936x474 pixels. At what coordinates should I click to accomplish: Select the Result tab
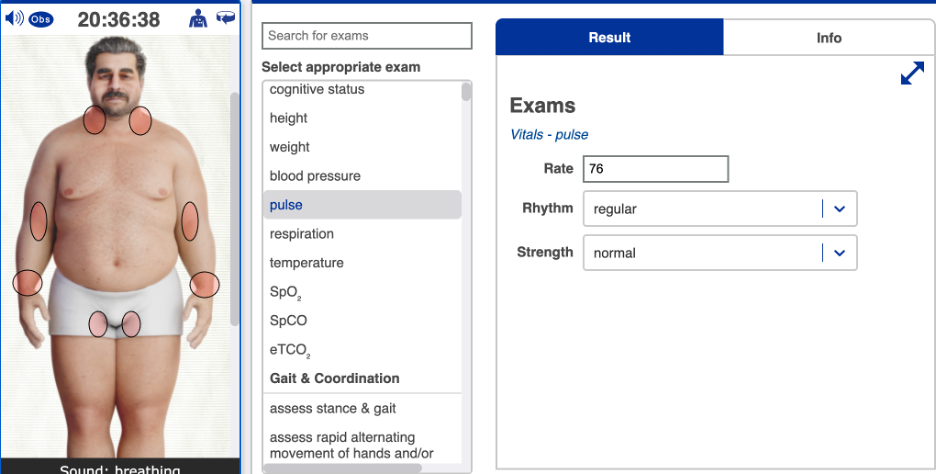coord(609,38)
